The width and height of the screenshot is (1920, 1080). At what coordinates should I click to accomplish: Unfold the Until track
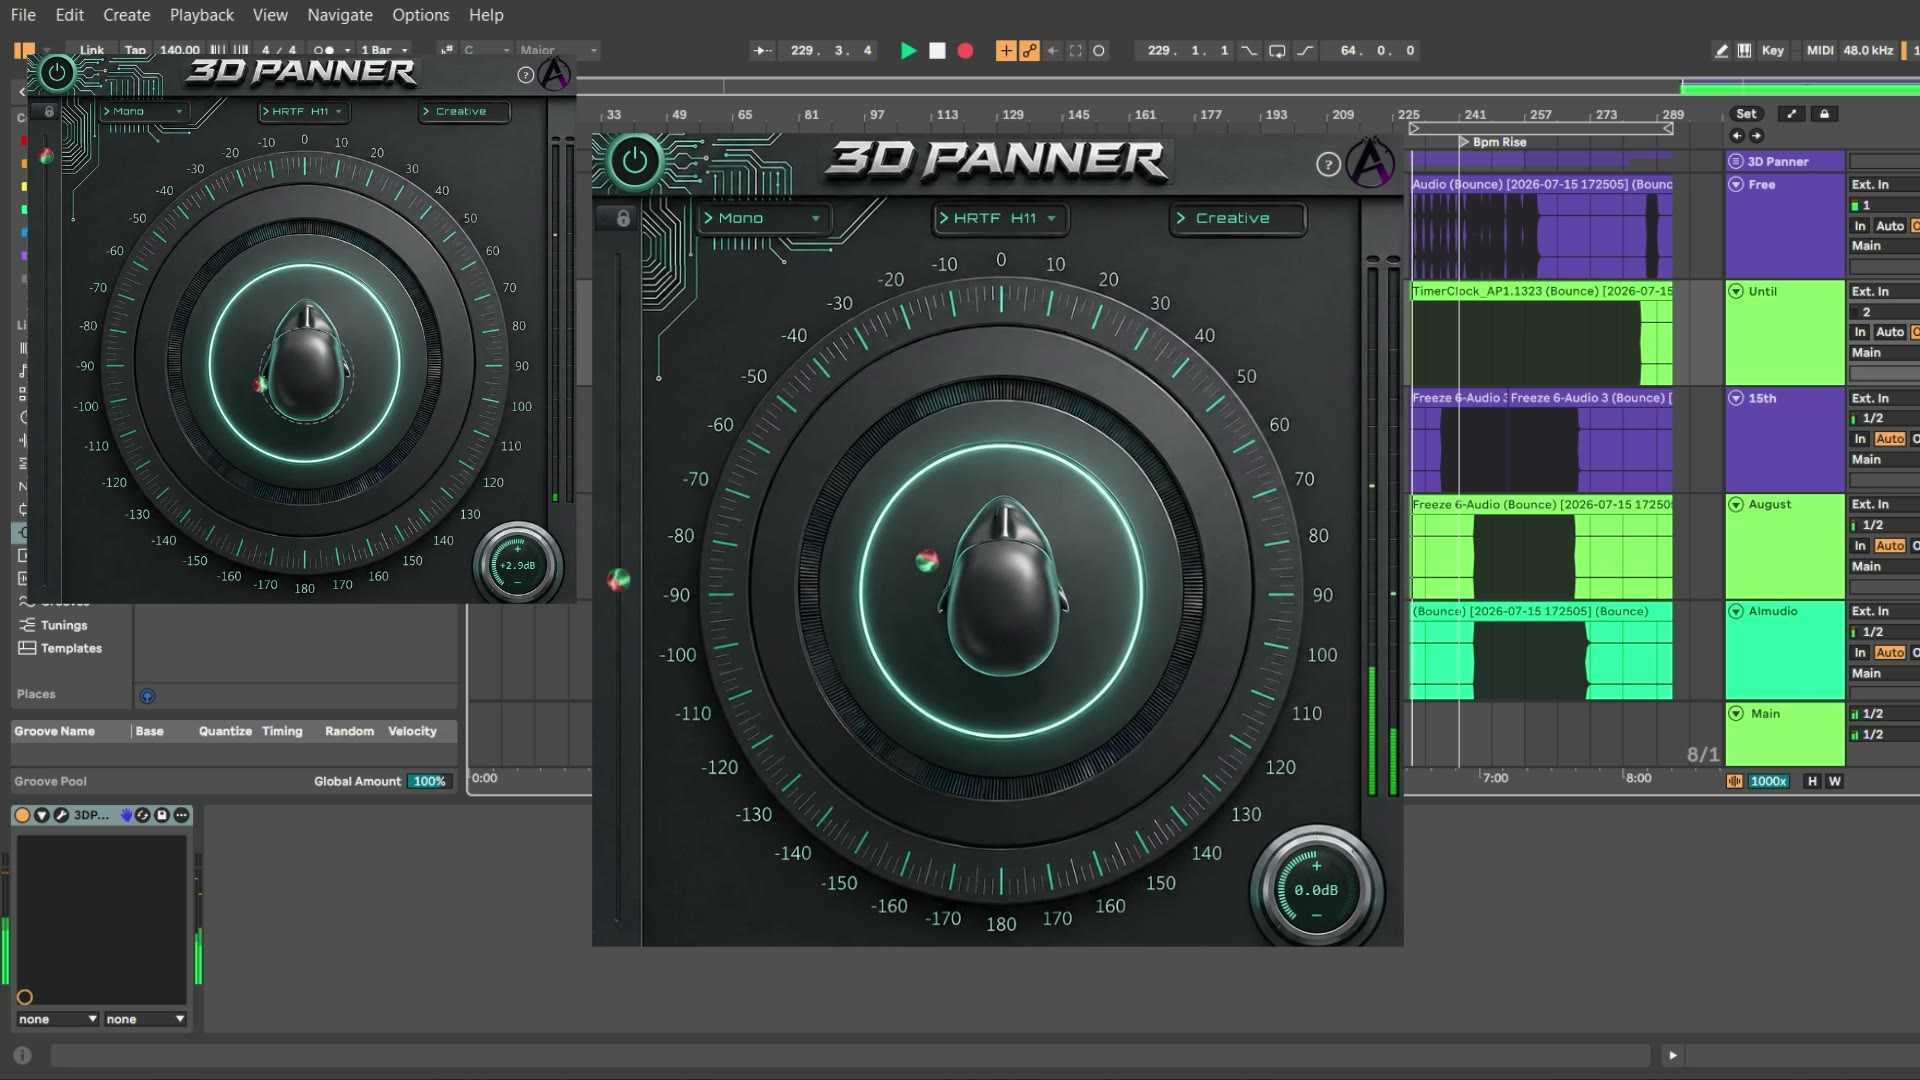point(1736,291)
